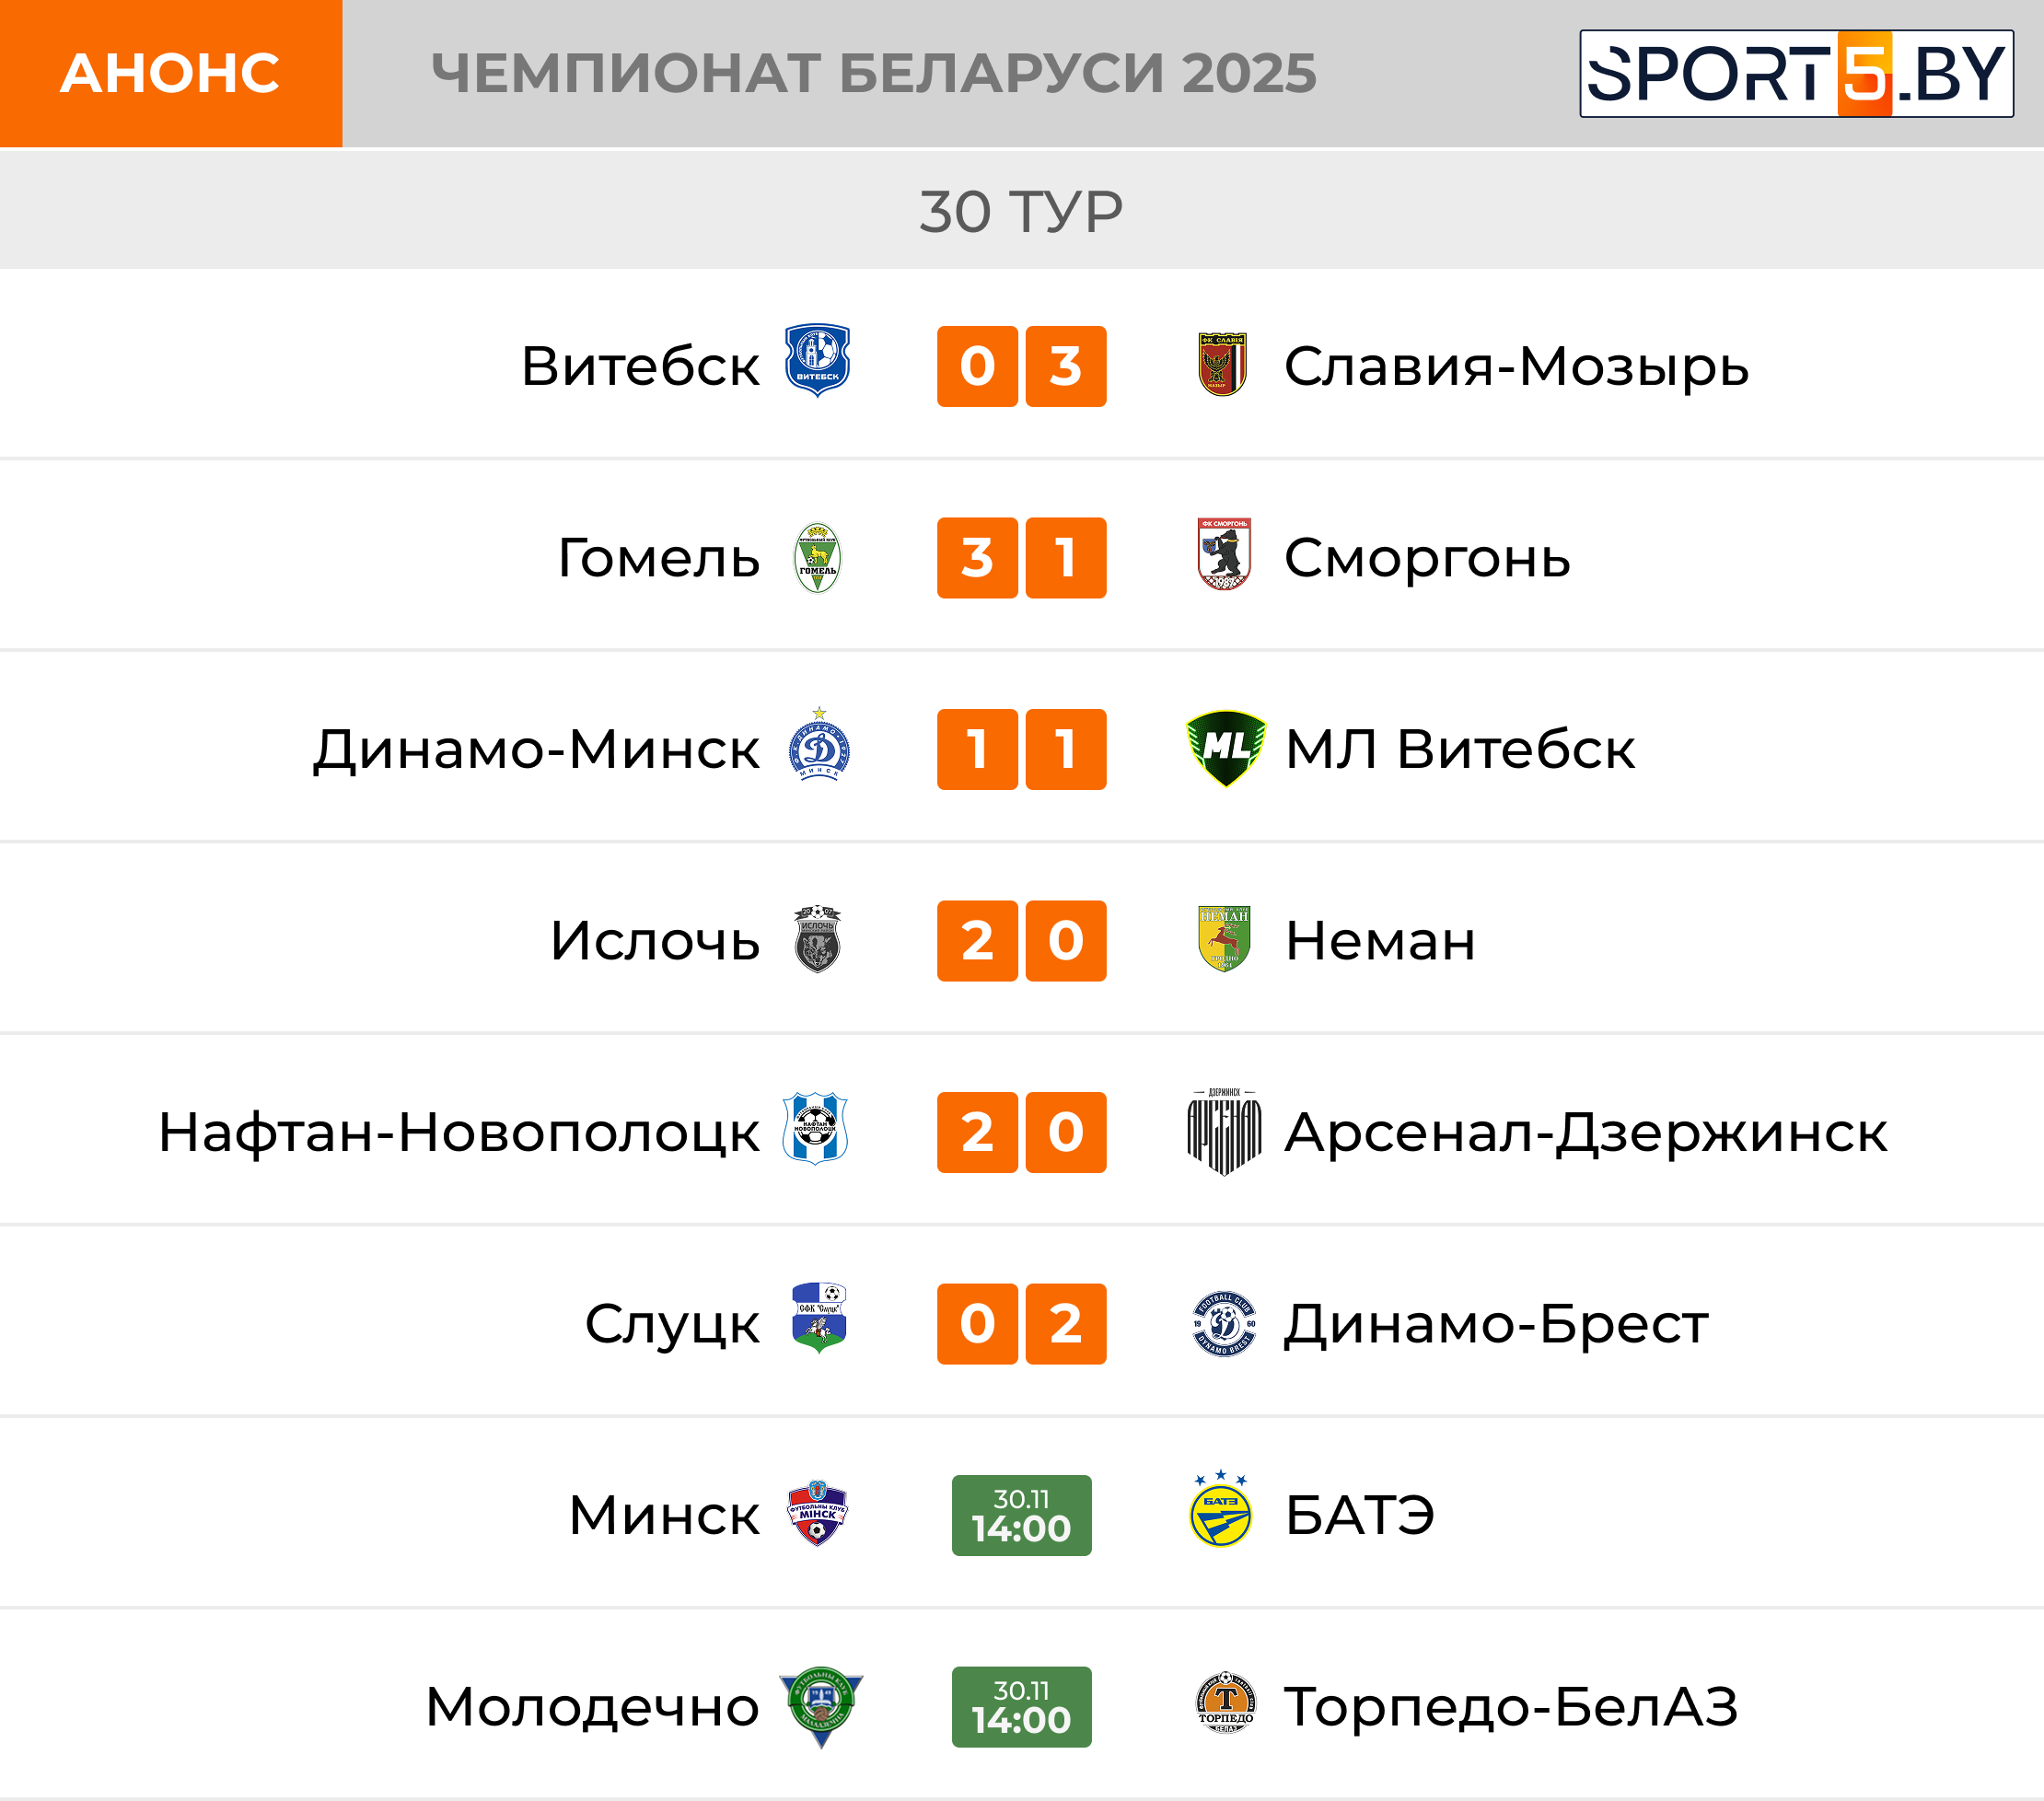The width and height of the screenshot is (2044, 1801).
Task: Click Гомель's orange score box showing 3
Action: (x=977, y=558)
